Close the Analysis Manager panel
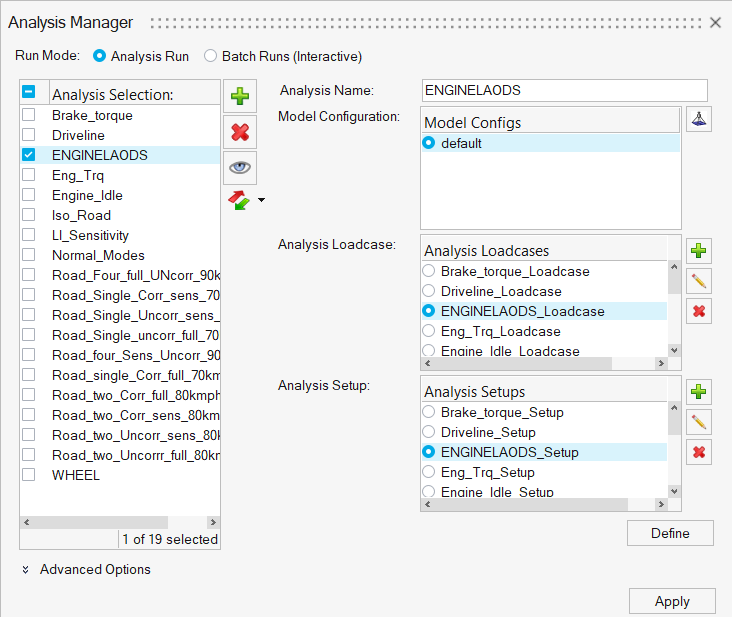The width and height of the screenshot is (732, 617). 715,22
